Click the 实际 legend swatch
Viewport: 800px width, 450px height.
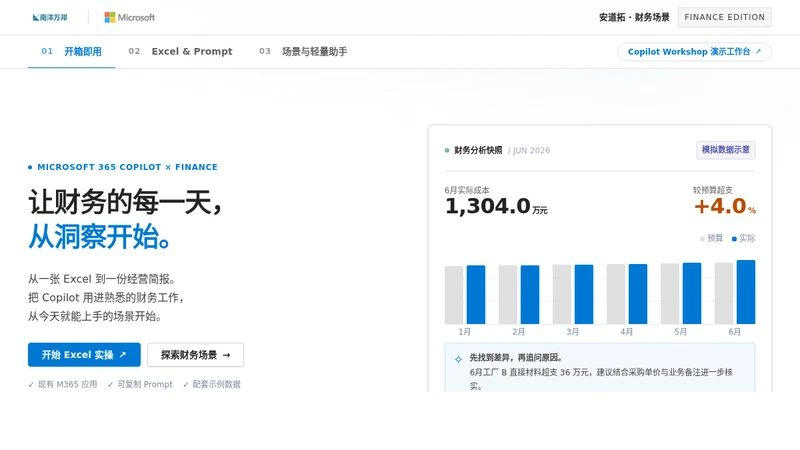pos(734,238)
